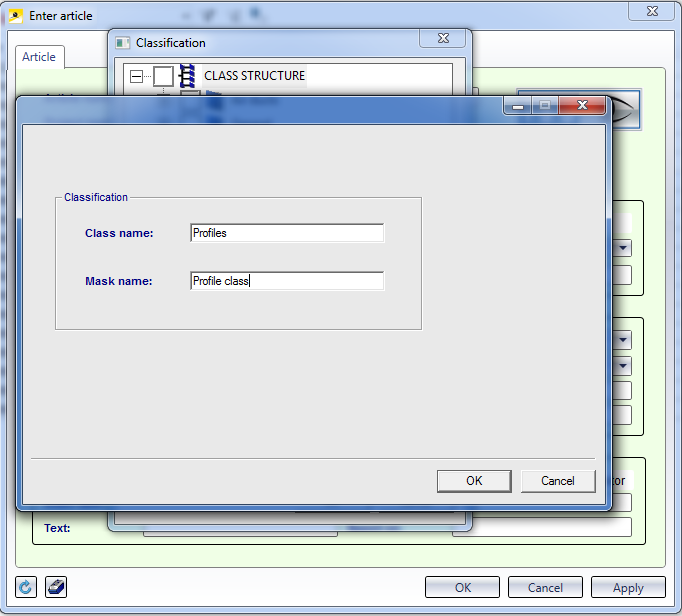Click Cancel in Enter article window
This screenshot has height=616, width=682.
pyautogui.click(x=545, y=587)
